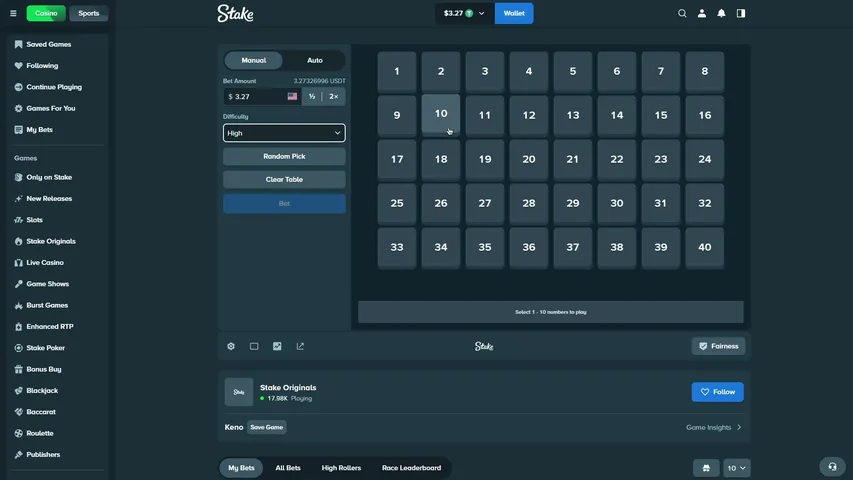The height and width of the screenshot is (480, 853).
Task: Open Live Casino category
Action: [45, 262]
